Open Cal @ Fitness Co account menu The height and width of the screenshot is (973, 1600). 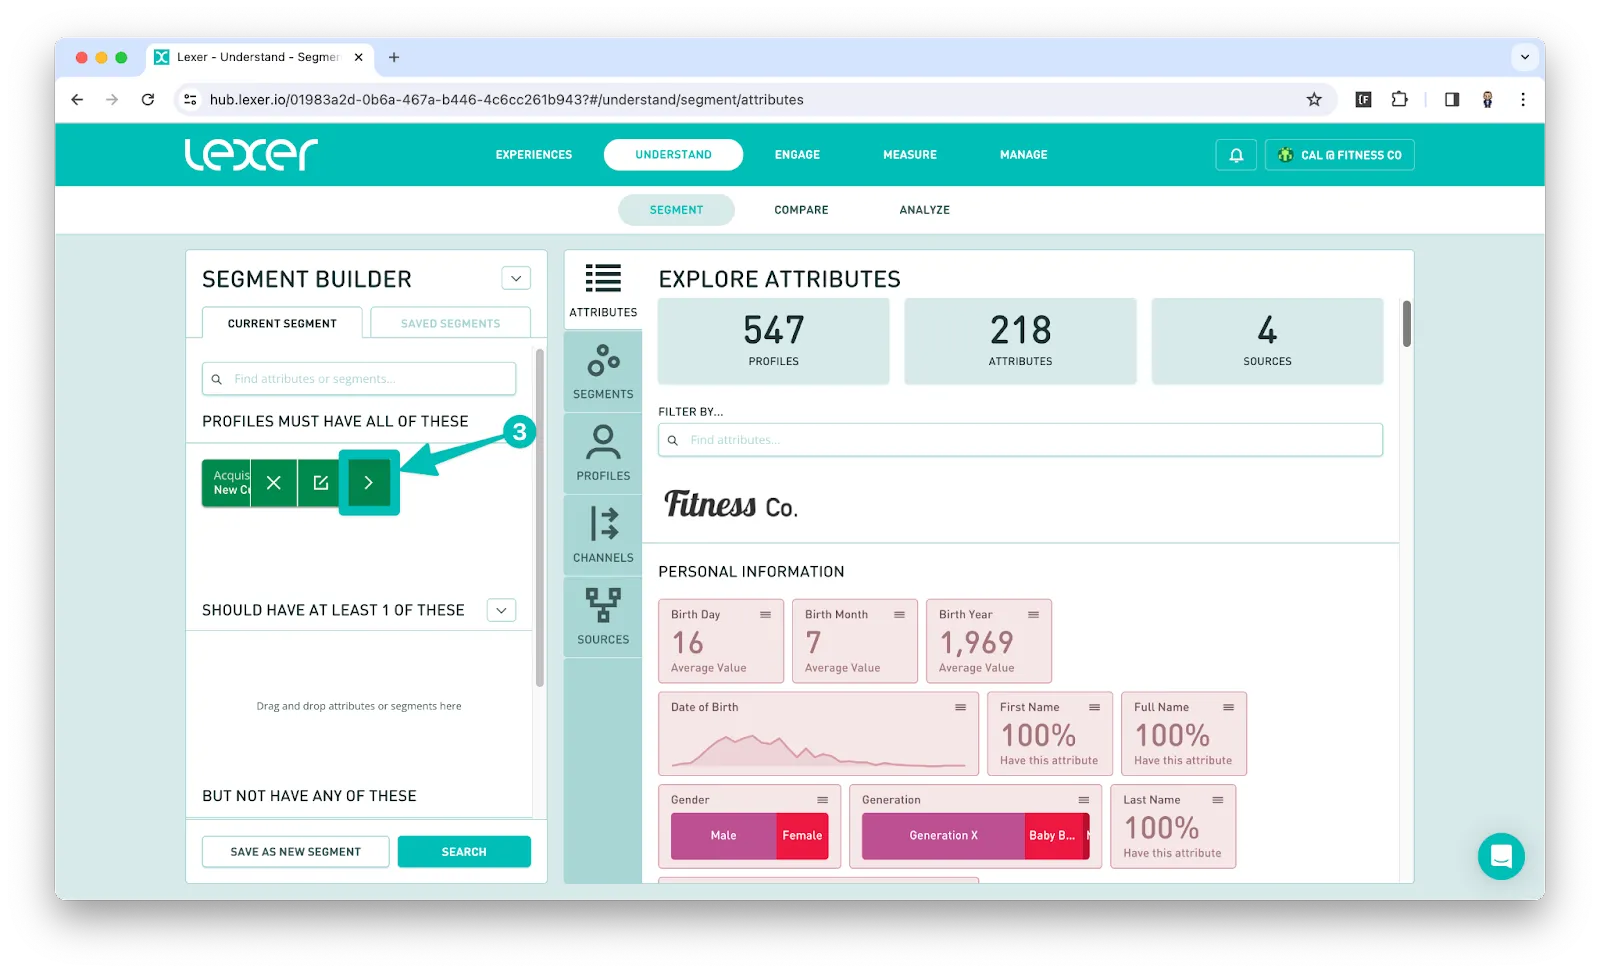[x=1339, y=155]
